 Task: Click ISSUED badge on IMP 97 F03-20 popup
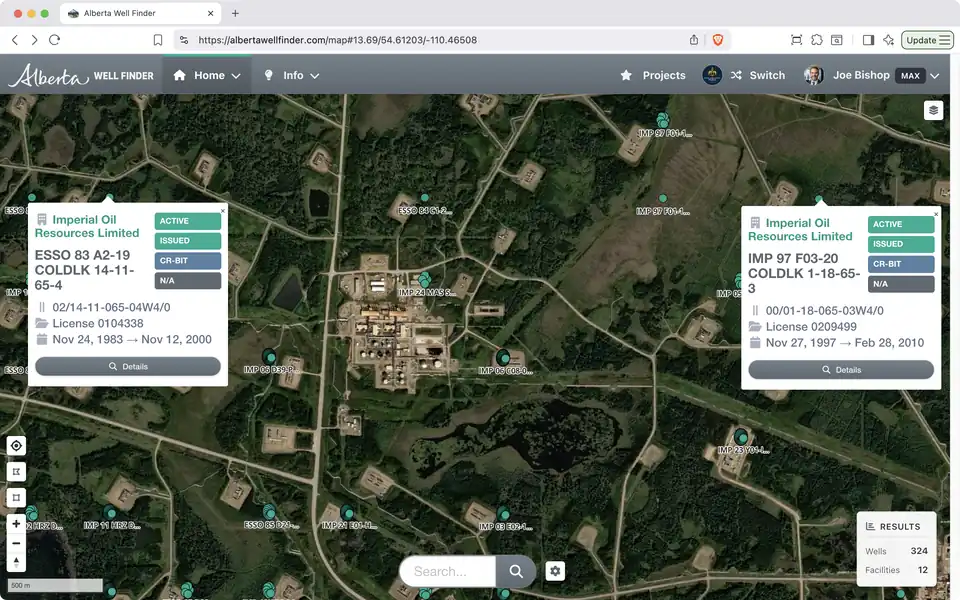[x=901, y=244]
